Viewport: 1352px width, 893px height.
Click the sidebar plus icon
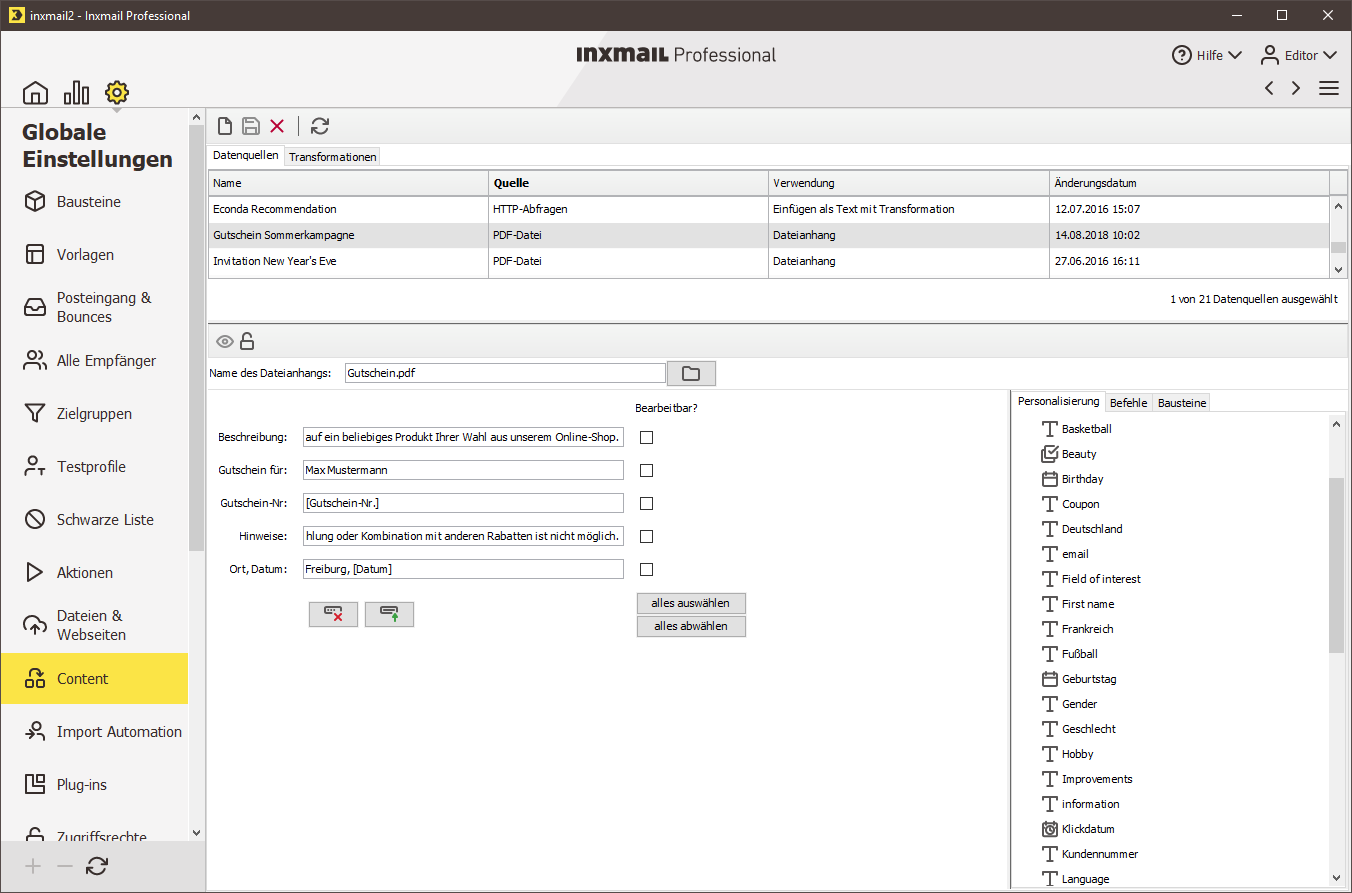pos(33,867)
